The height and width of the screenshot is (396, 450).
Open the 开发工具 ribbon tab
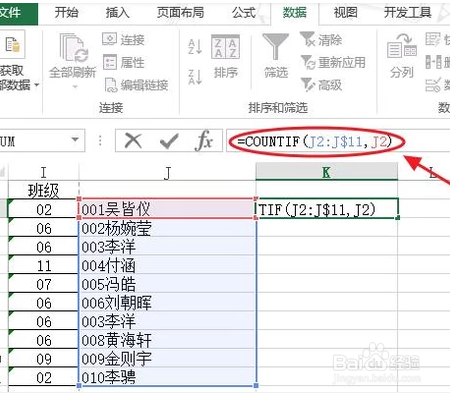coord(407,13)
